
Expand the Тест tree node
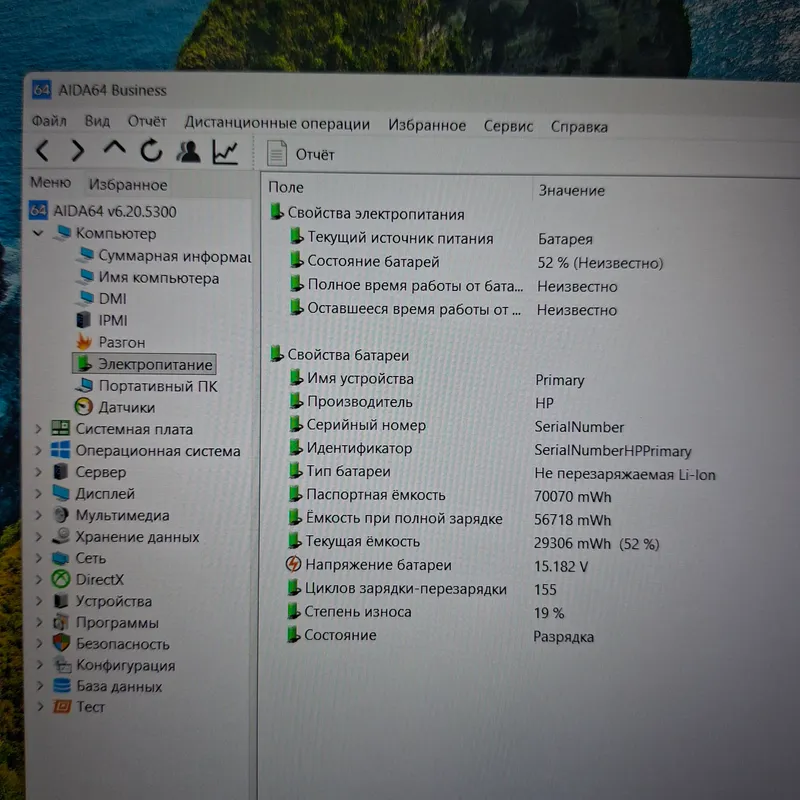pyautogui.click(x=40, y=707)
